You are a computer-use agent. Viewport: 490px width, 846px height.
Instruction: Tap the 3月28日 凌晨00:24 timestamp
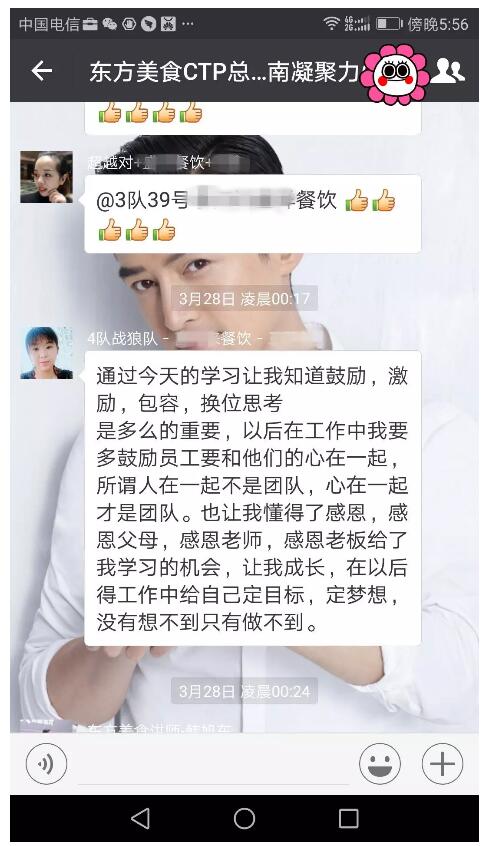point(244,691)
